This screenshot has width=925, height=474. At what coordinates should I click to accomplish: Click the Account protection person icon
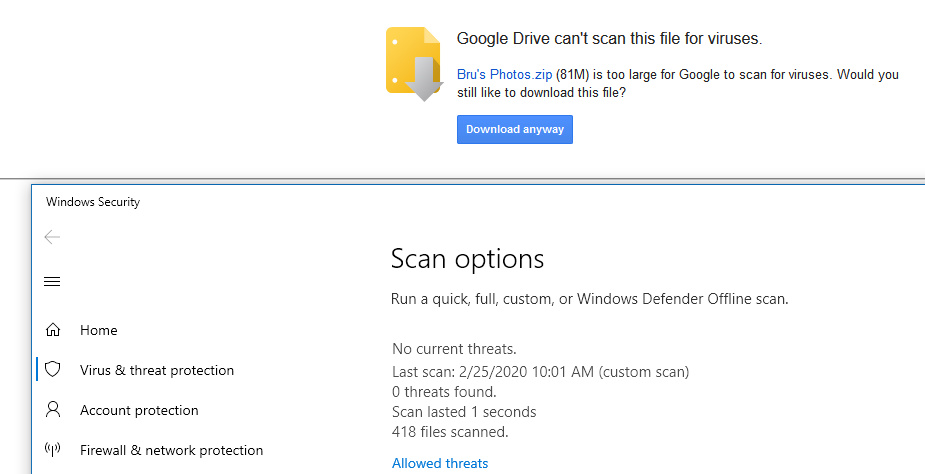[53, 410]
